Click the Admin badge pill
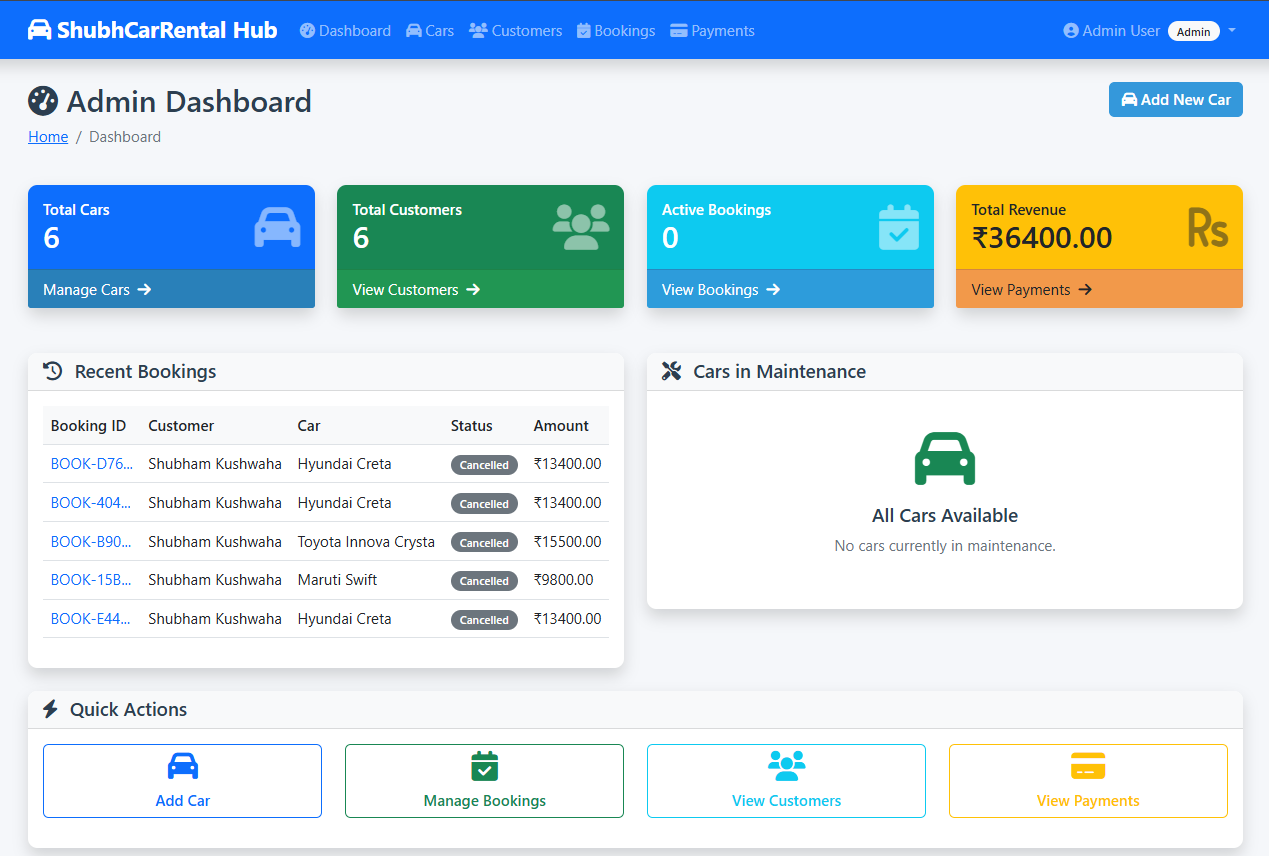The image size is (1269, 856). click(x=1194, y=31)
